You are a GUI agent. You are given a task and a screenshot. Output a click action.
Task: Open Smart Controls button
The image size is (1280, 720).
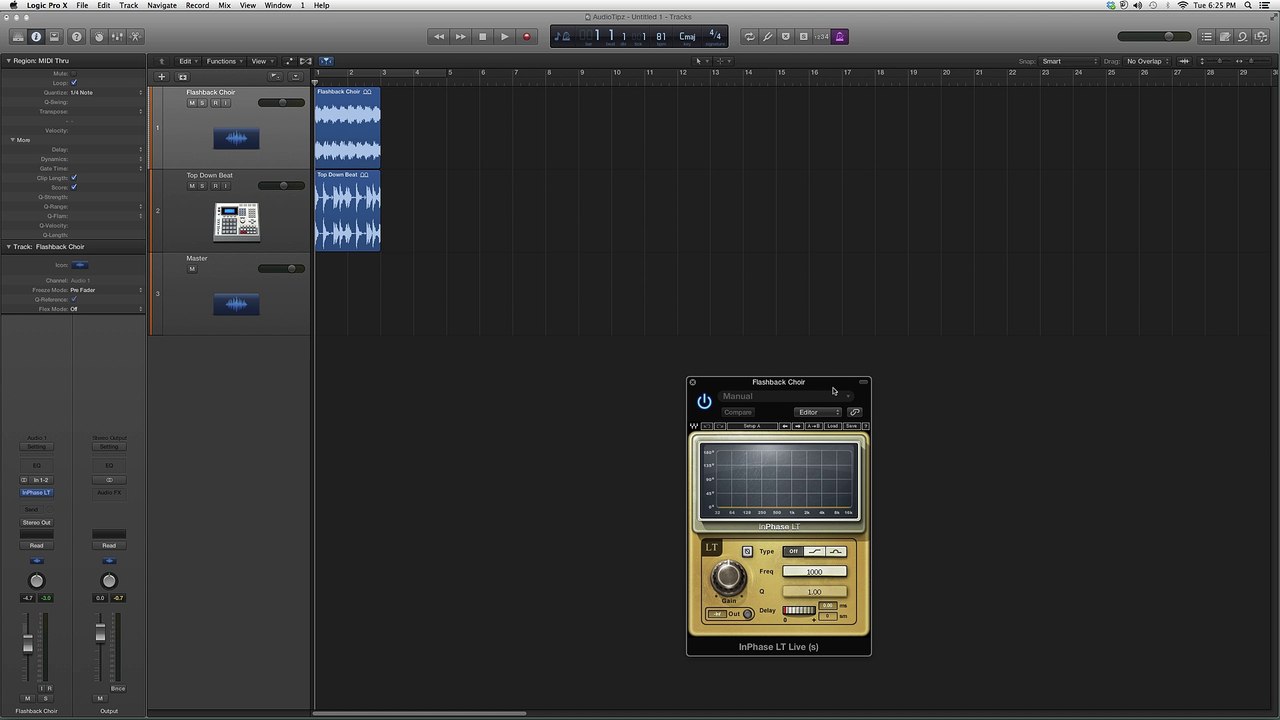(98, 37)
